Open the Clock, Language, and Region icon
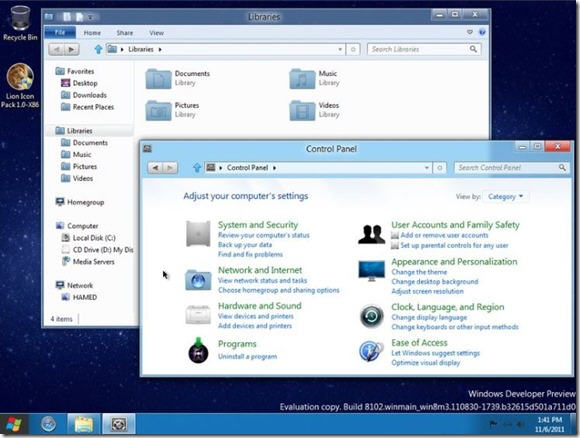Screen dimensions: 580x438 pyautogui.click(x=372, y=316)
